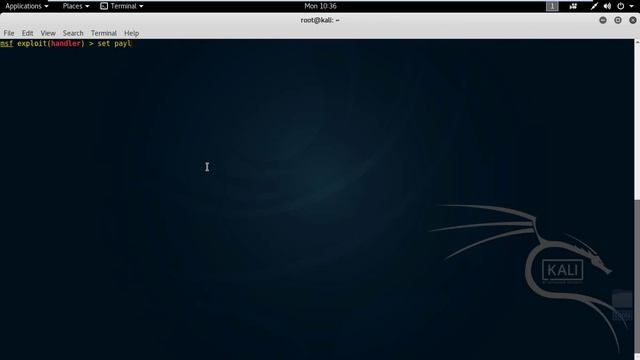Open the power icon in system tray
The width and height of the screenshot is (640, 360).
620,6
